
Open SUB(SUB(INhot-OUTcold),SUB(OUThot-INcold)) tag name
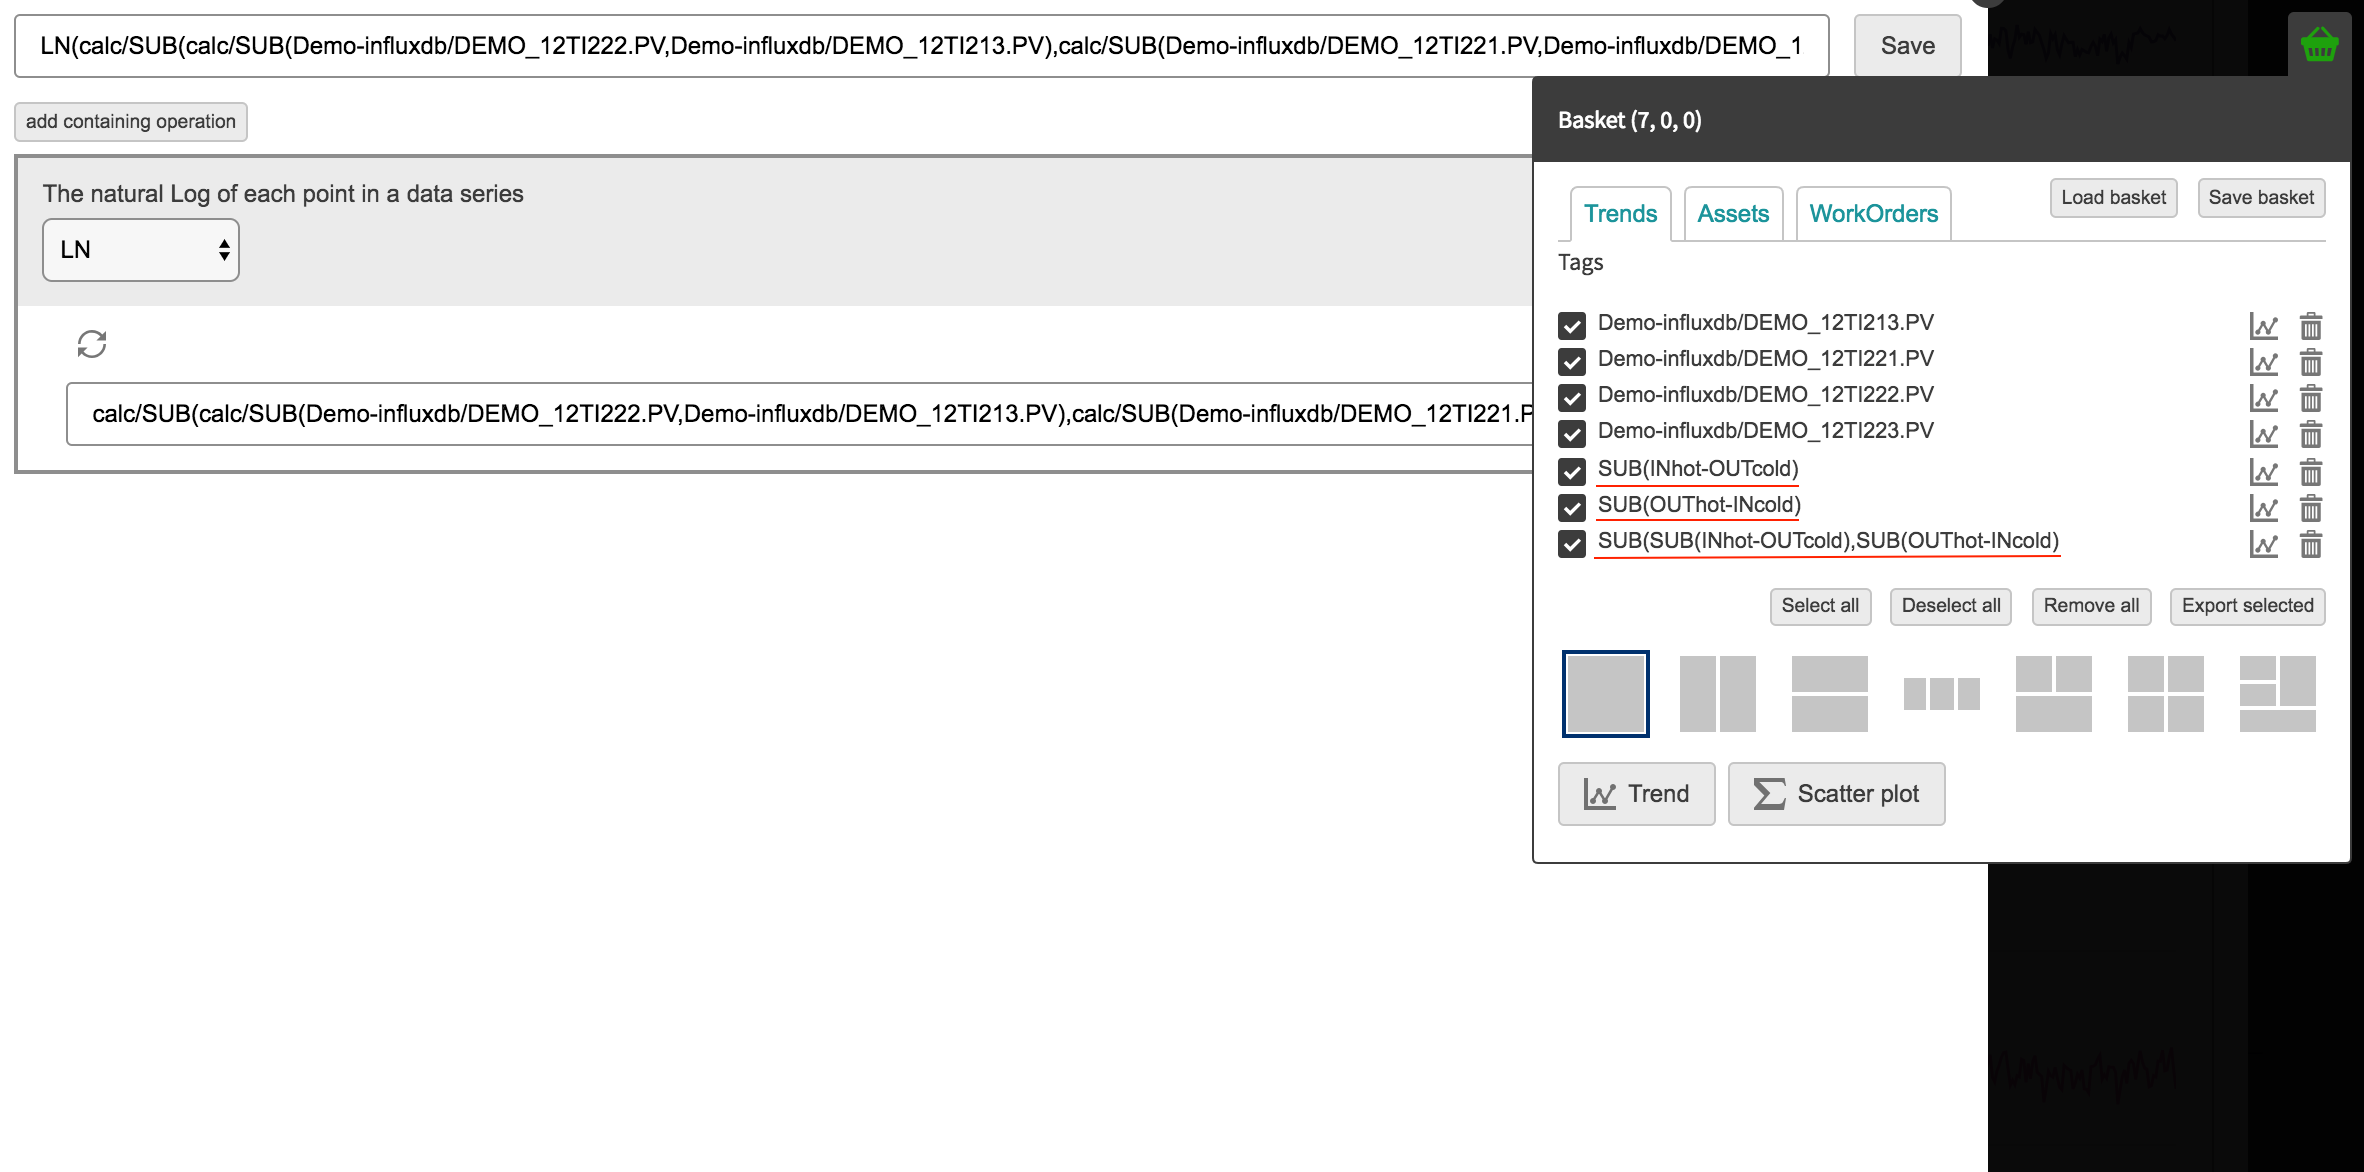point(1828,541)
